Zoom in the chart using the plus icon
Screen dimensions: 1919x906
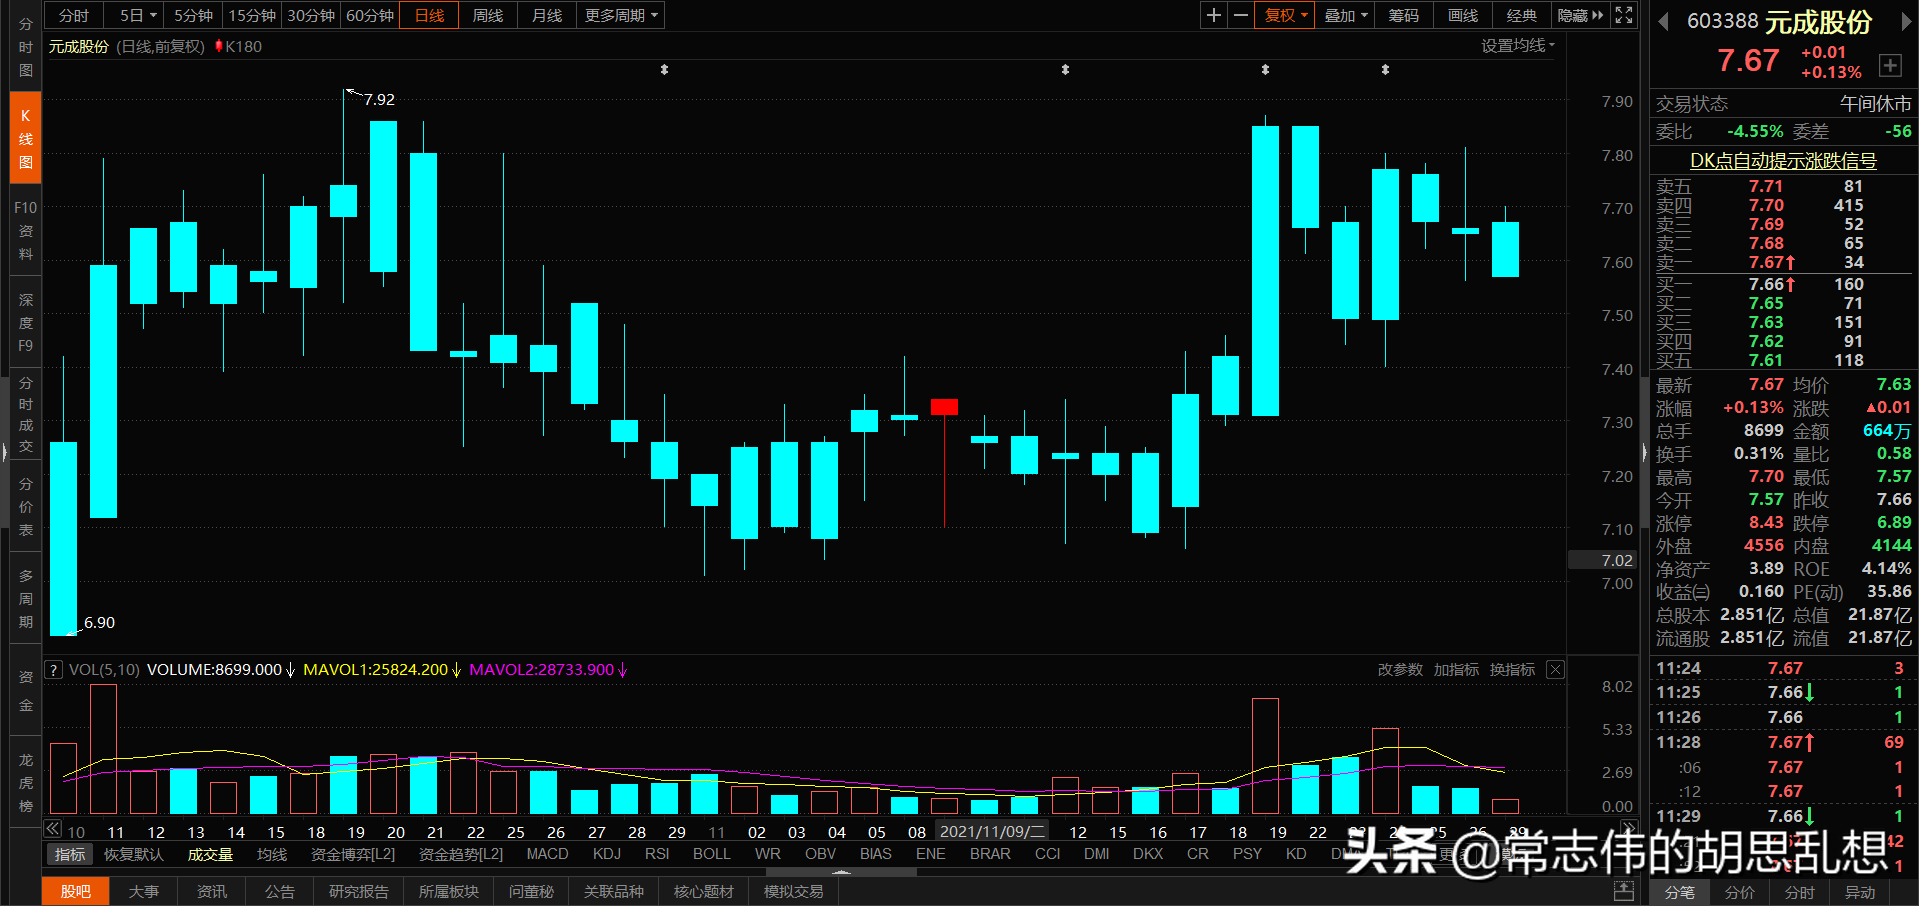(1212, 15)
